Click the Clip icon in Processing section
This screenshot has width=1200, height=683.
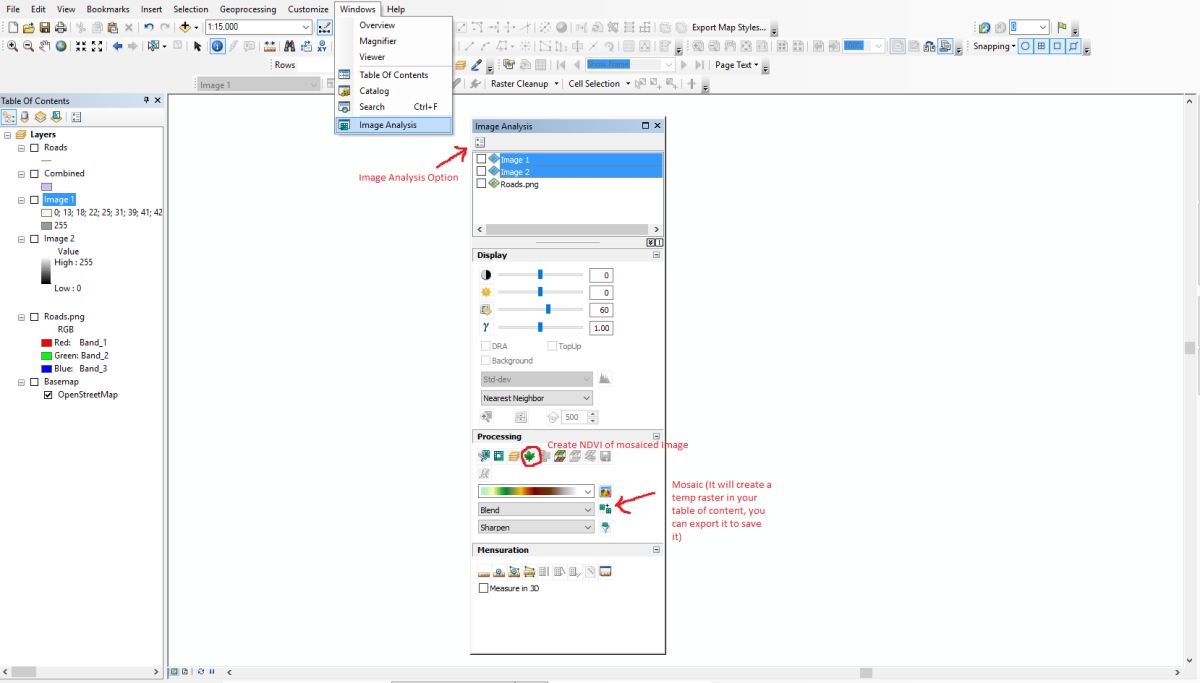(x=484, y=456)
